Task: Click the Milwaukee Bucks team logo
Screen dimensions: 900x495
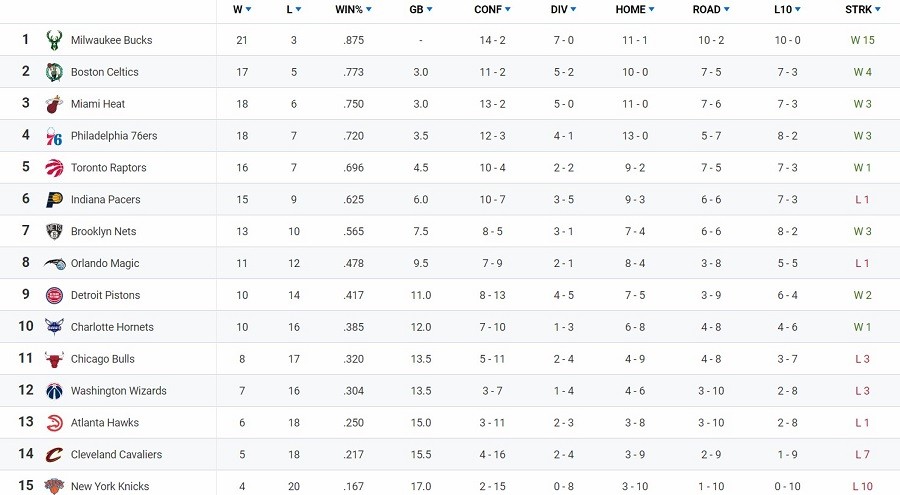Action: coord(54,40)
